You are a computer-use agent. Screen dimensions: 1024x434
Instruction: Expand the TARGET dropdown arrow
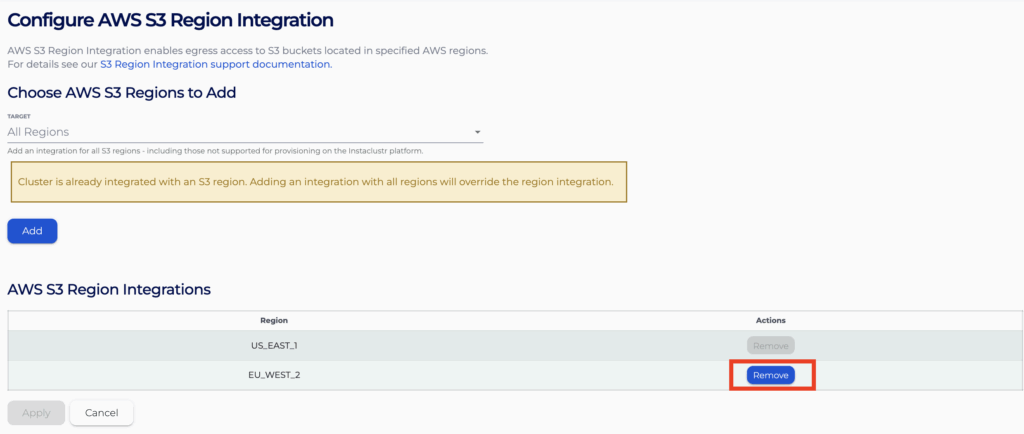(x=477, y=132)
